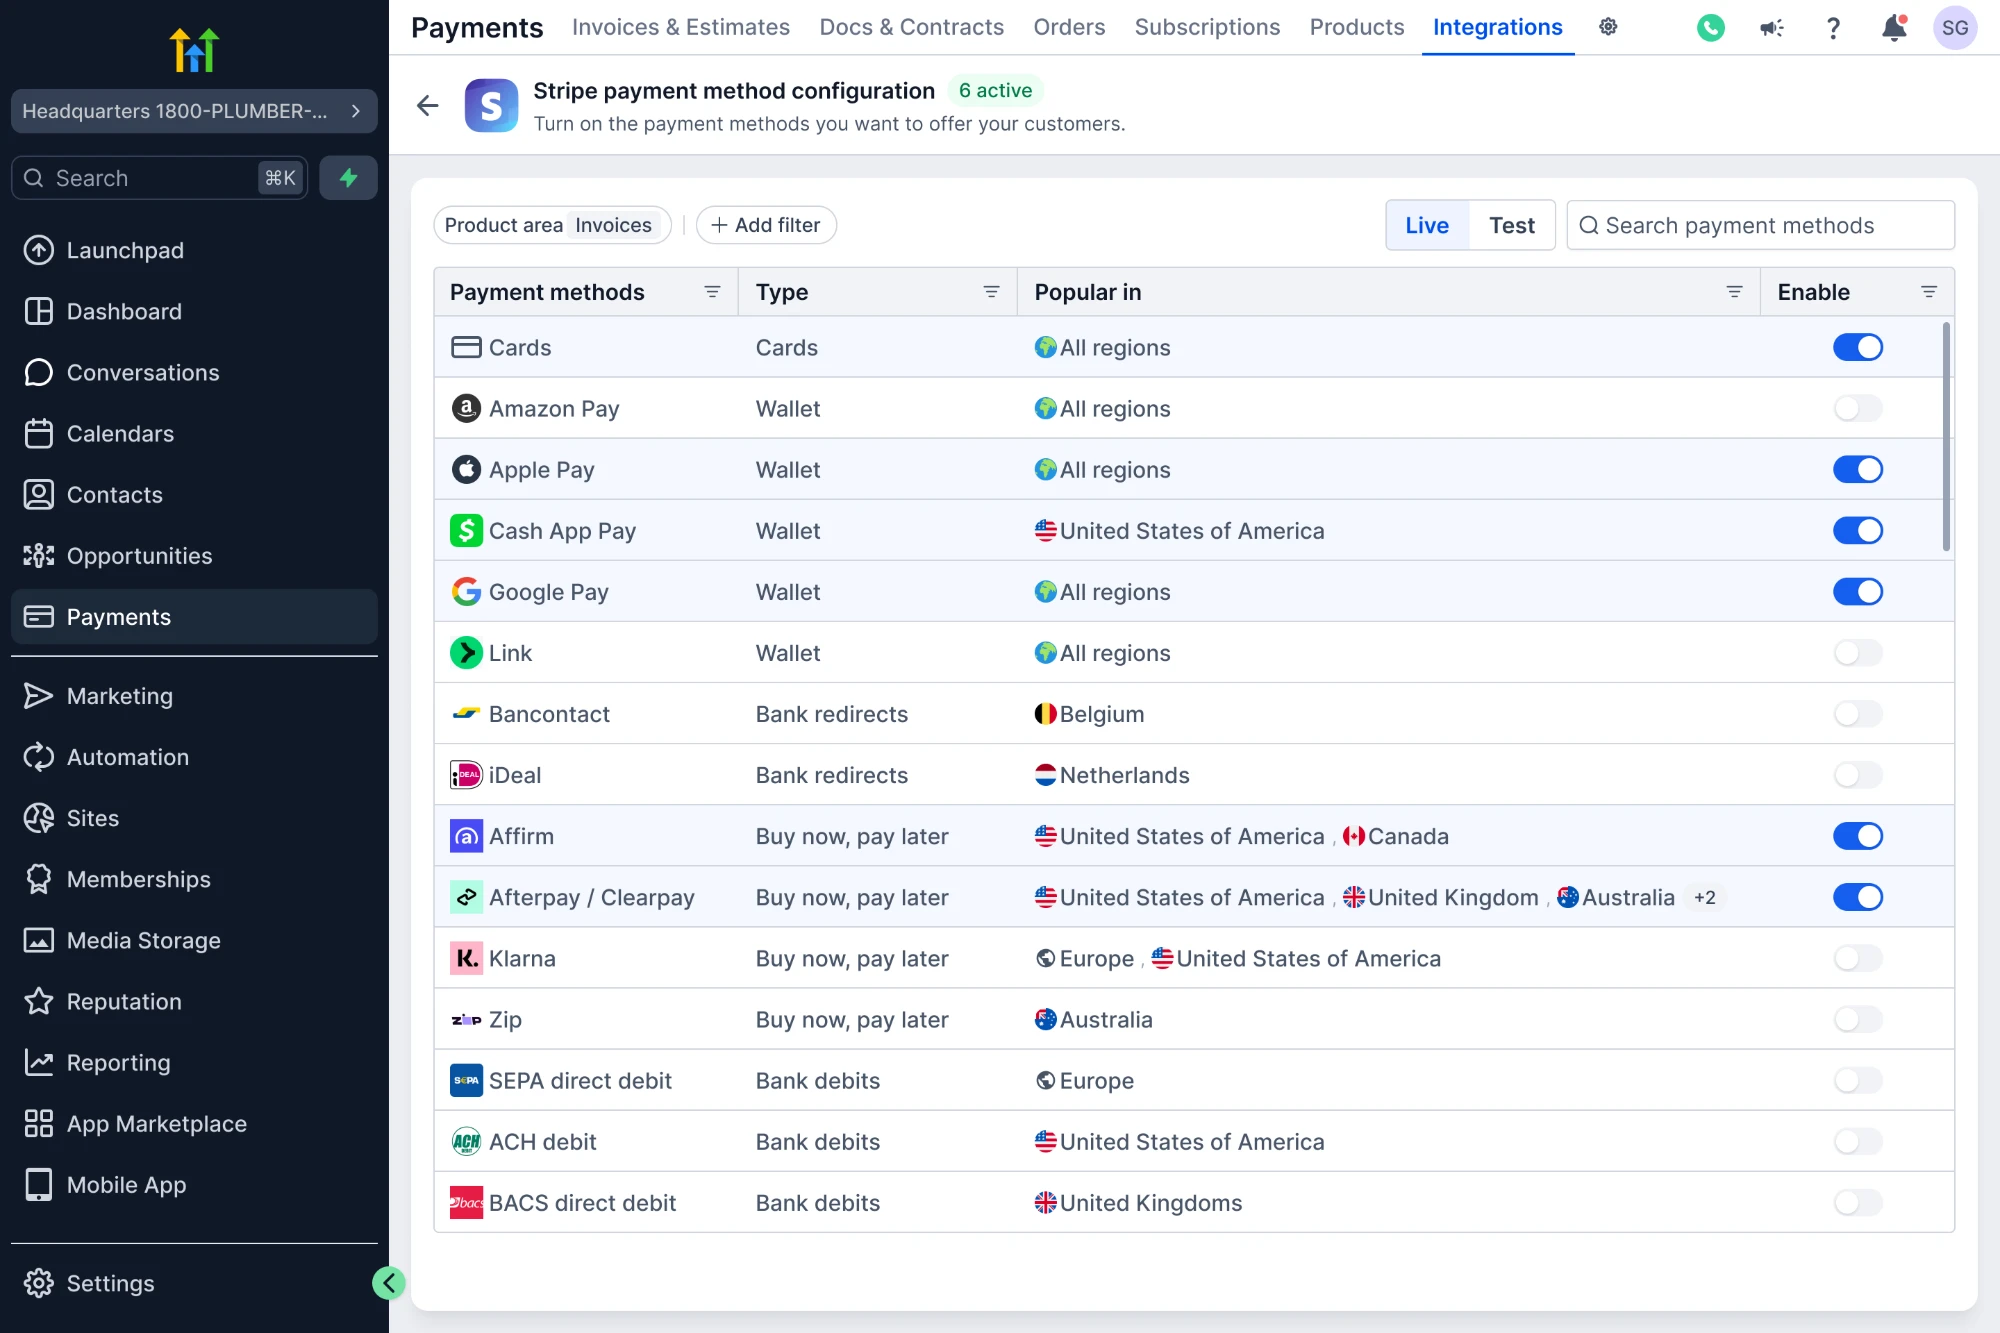2000x1333 pixels.
Task: Enable the Bancontact toggle
Action: point(1857,713)
